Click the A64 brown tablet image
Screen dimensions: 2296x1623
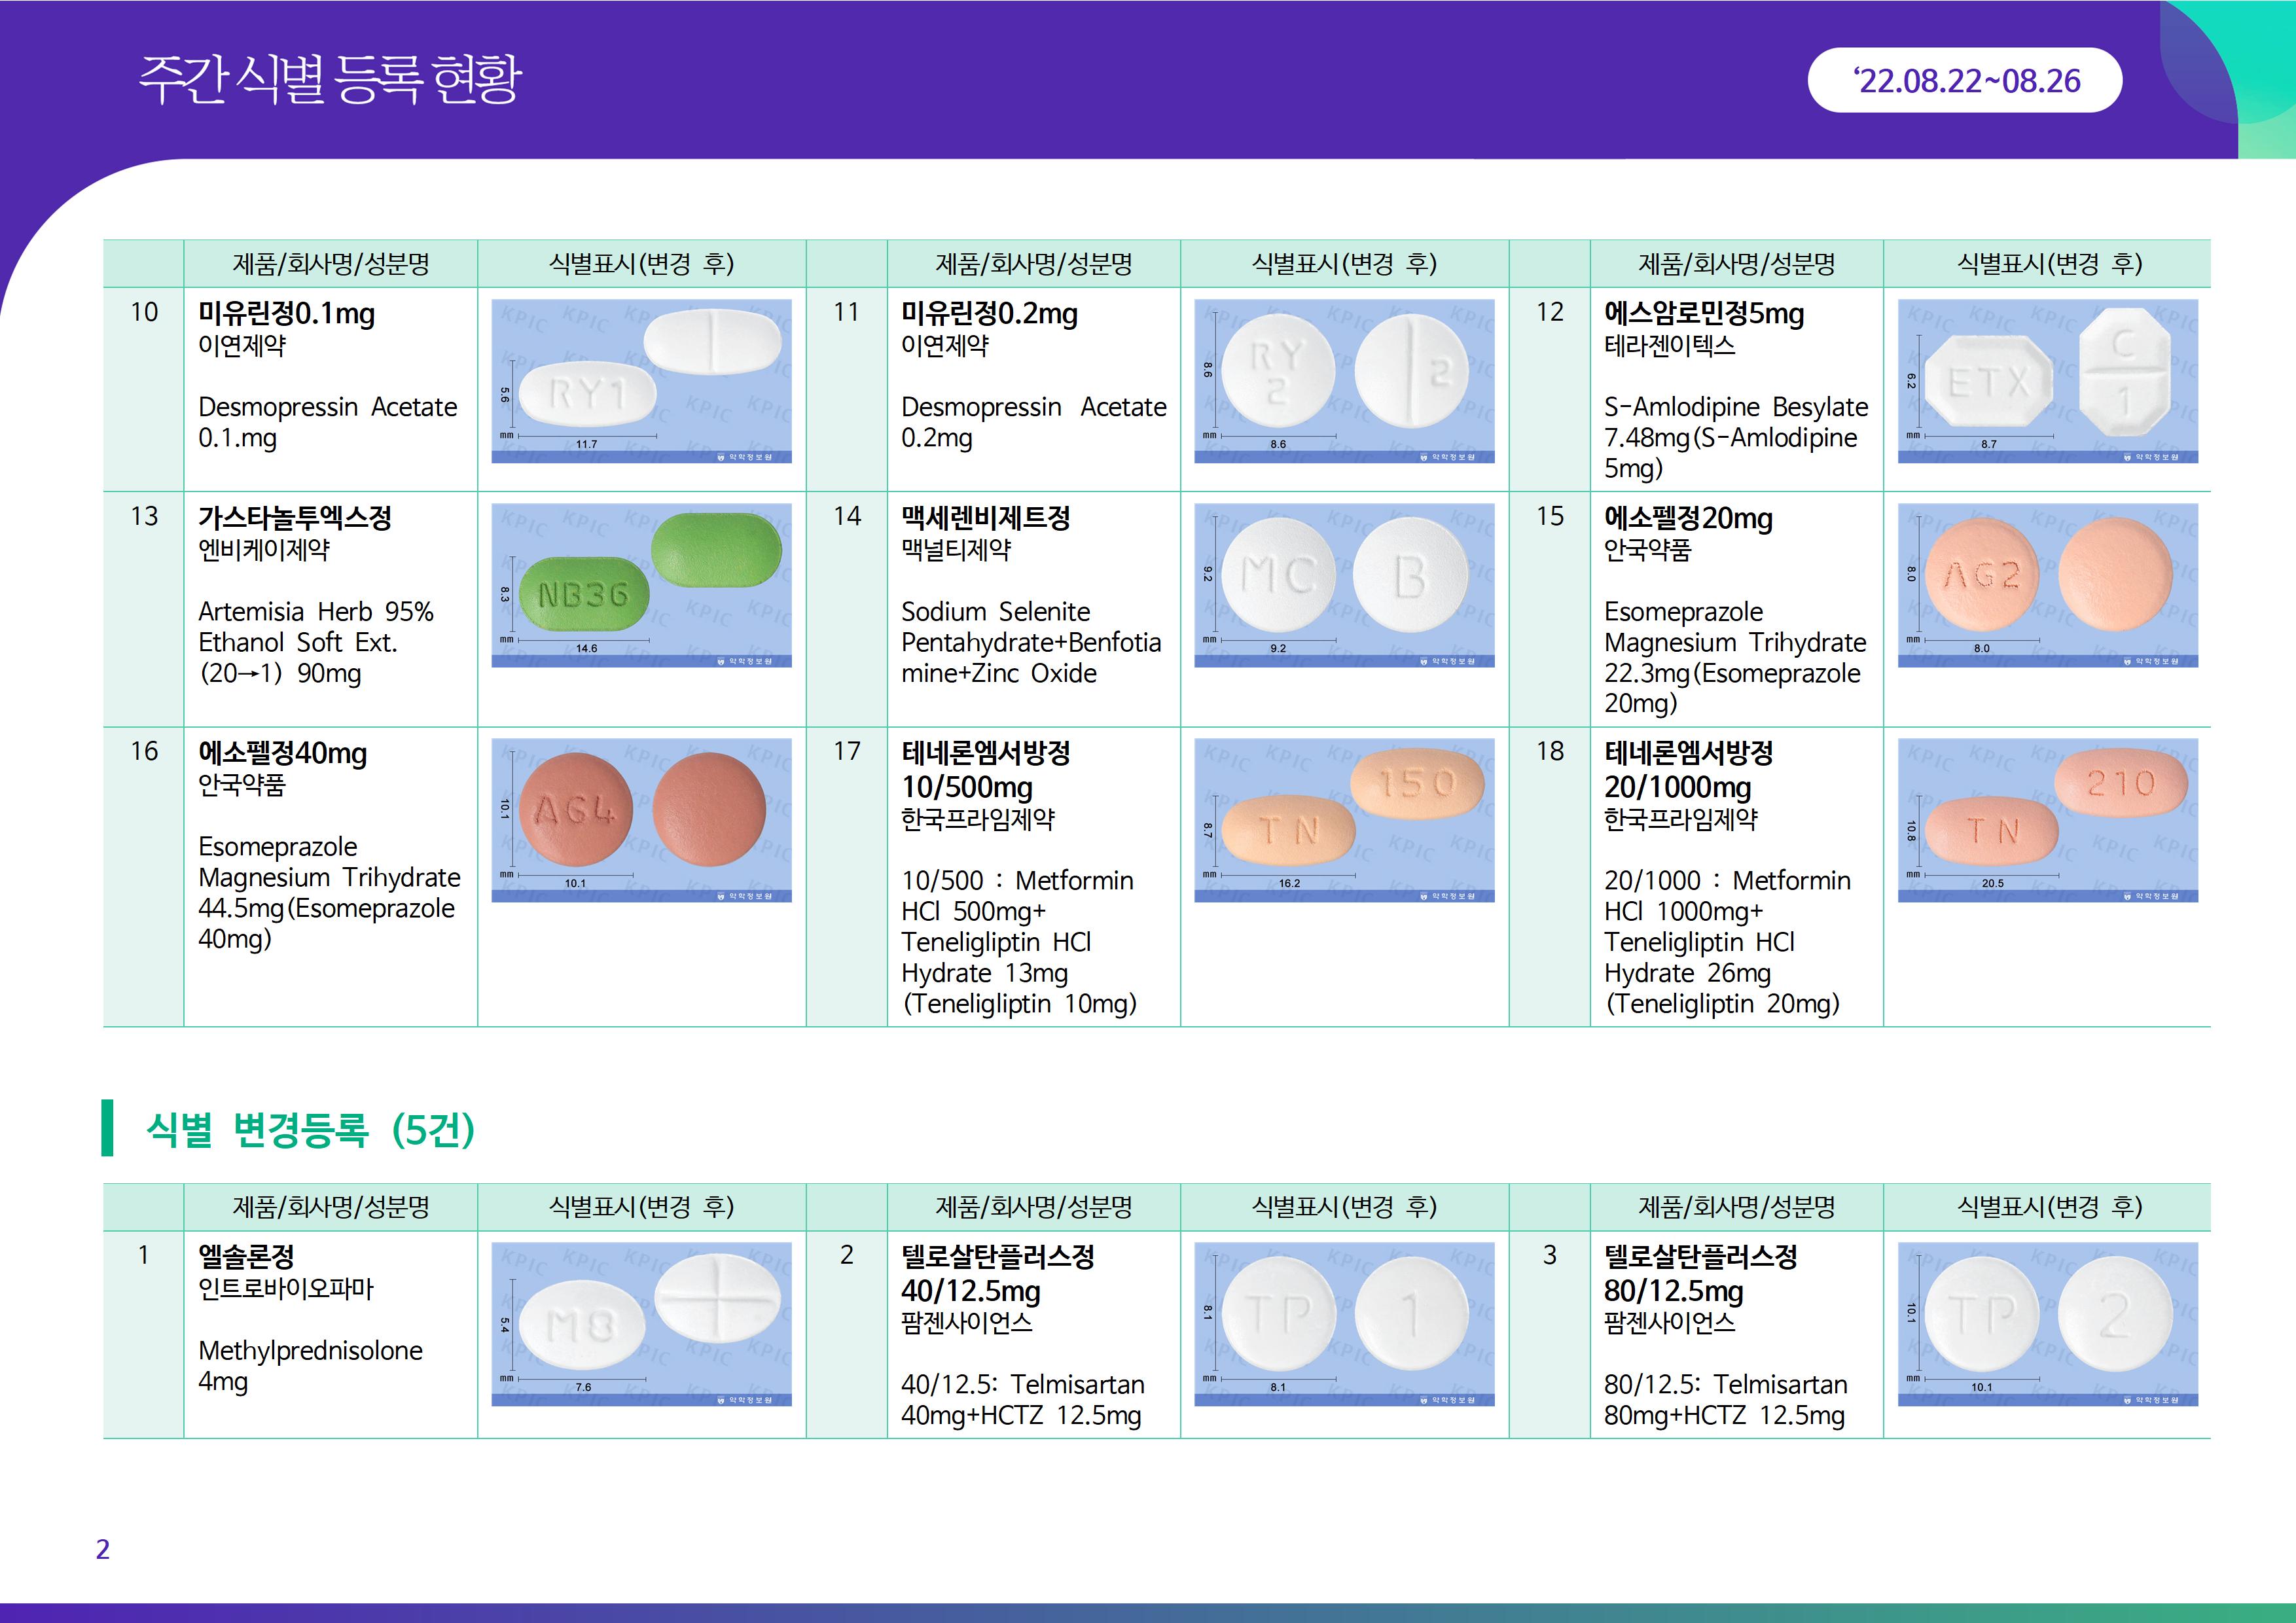[x=641, y=820]
